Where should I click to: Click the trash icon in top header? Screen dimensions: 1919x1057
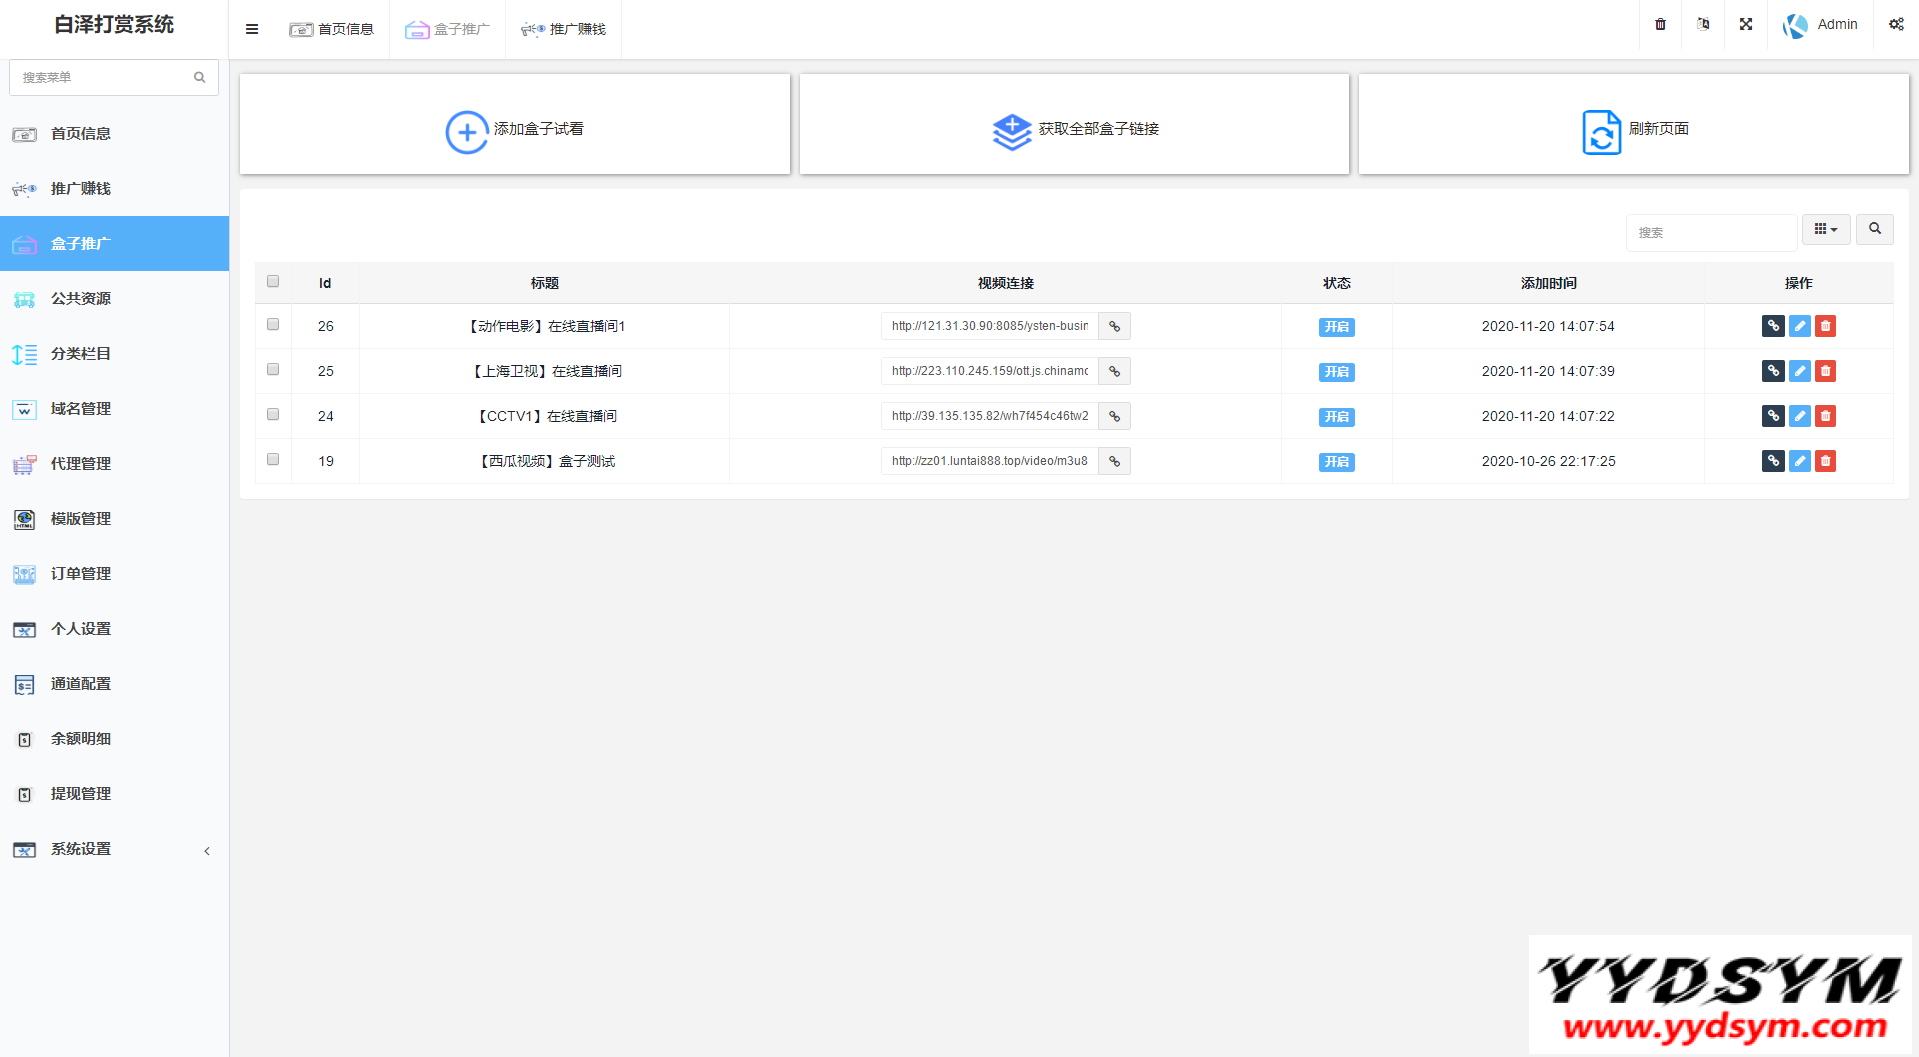[1660, 25]
